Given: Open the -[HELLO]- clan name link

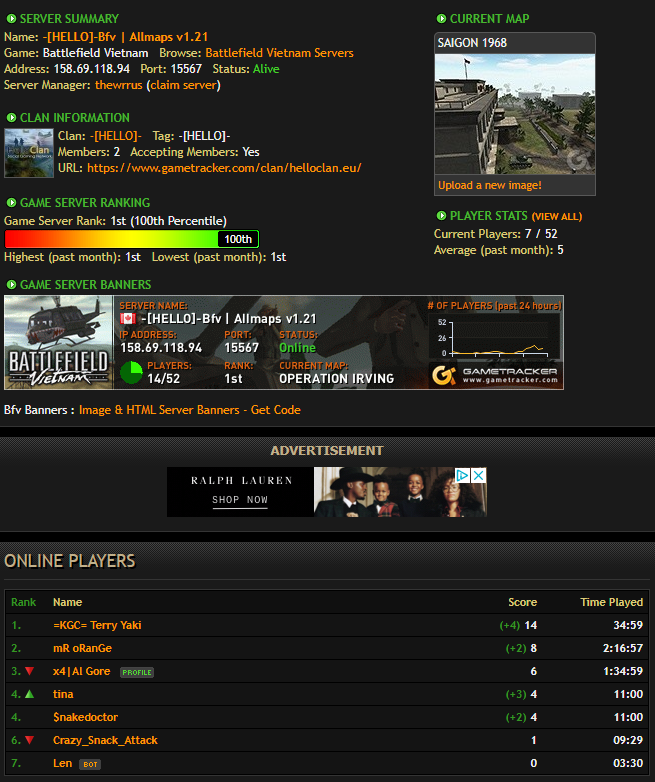Looking at the screenshot, I should coord(116,136).
